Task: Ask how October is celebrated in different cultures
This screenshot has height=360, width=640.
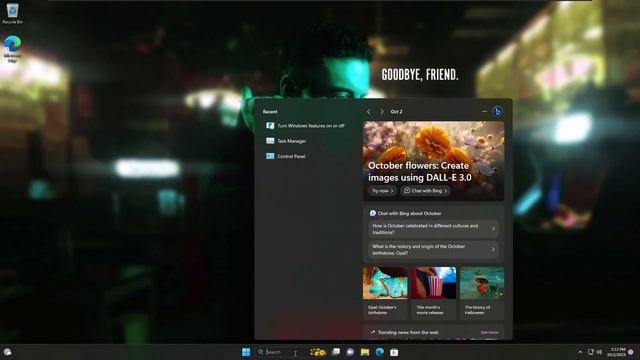Action: (433, 229)
